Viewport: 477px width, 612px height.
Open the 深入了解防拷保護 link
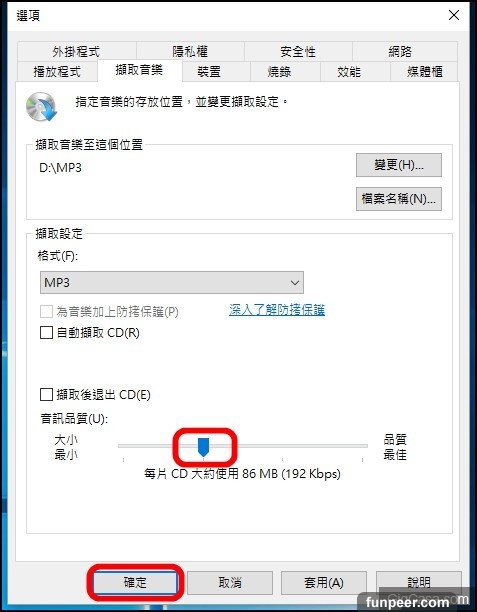[277, 310]
